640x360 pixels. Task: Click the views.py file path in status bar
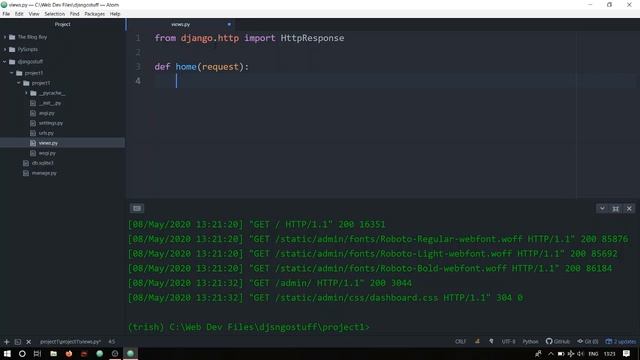[x=70, y=342]
